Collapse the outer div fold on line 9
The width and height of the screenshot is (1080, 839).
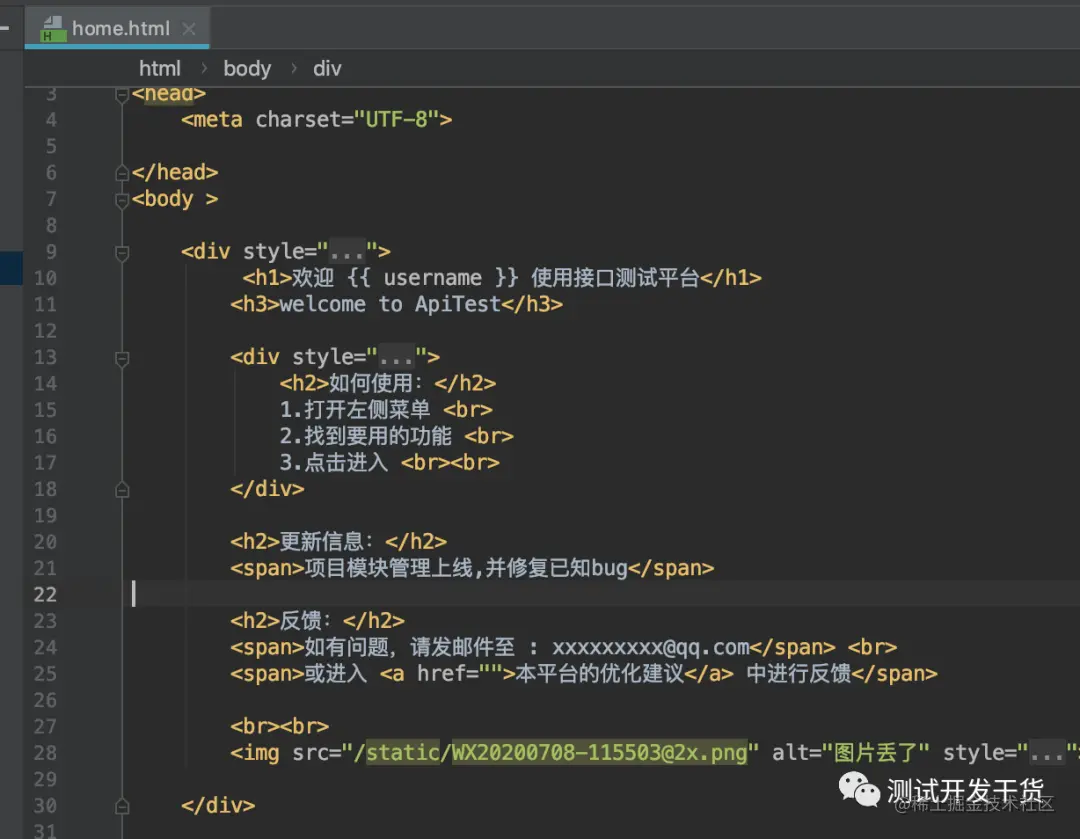coord(122,253)
